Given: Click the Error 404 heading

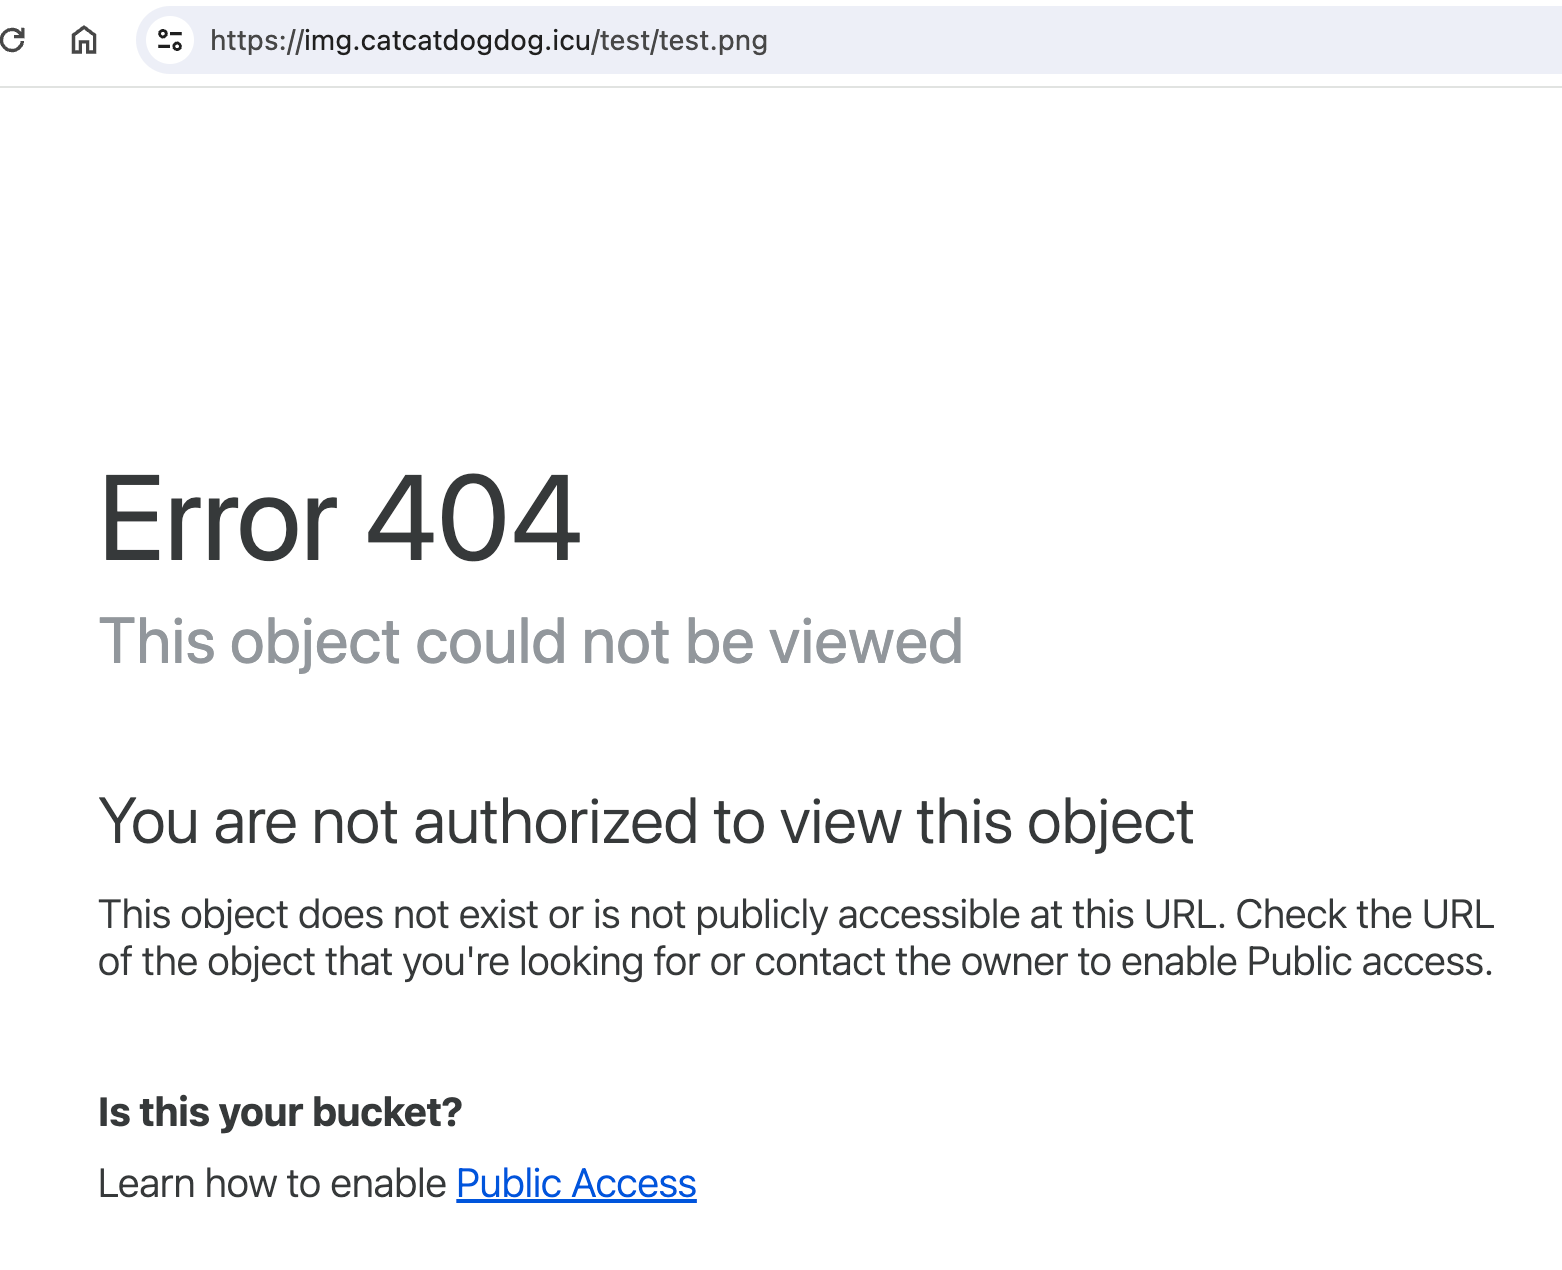Looking at the screenshot, I should pyautogui.click(x=339, y=520).
